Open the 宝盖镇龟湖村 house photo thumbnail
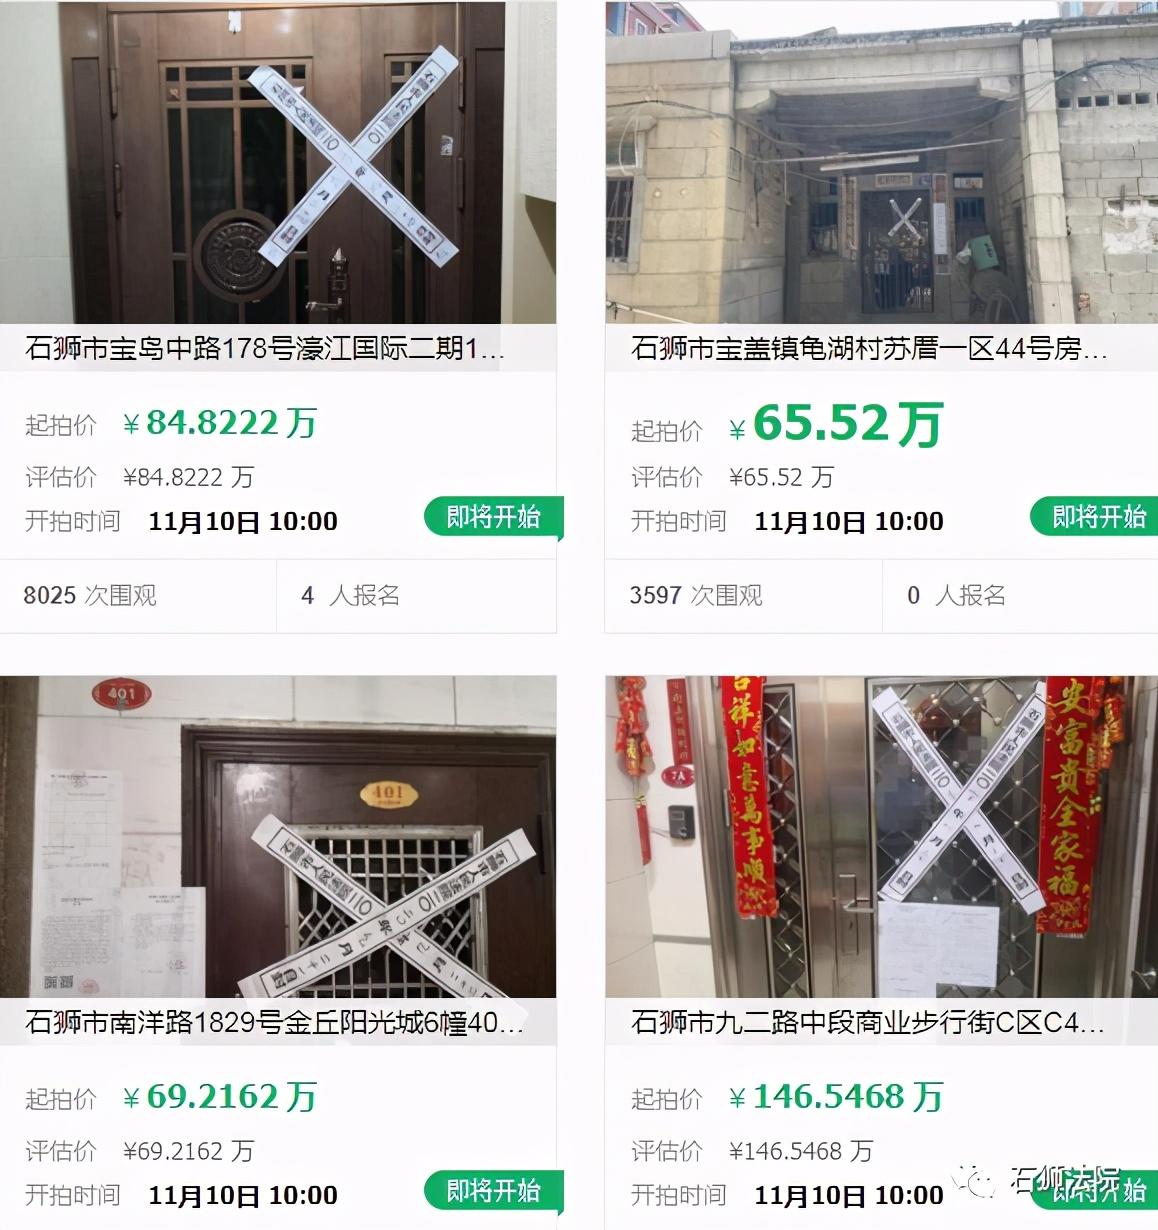The height and width of the screenshot is (1230, 1158). coord(881,163)
